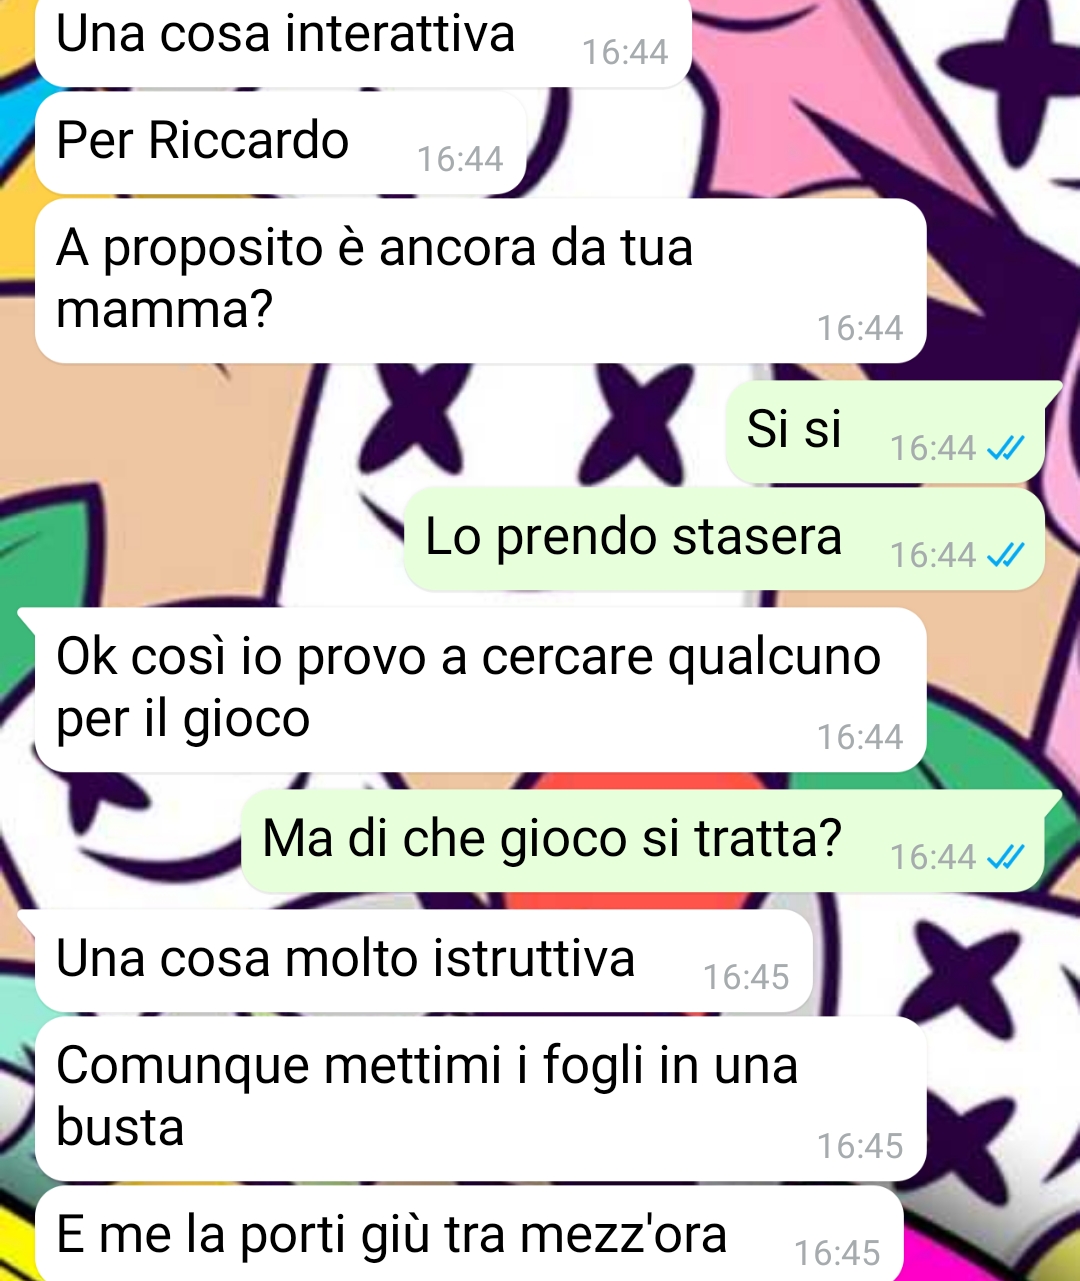This screenshot has width=1080, height=1281.
Task: Click the blue read ticks on 'Si si'
Action: click(1005, 449)
